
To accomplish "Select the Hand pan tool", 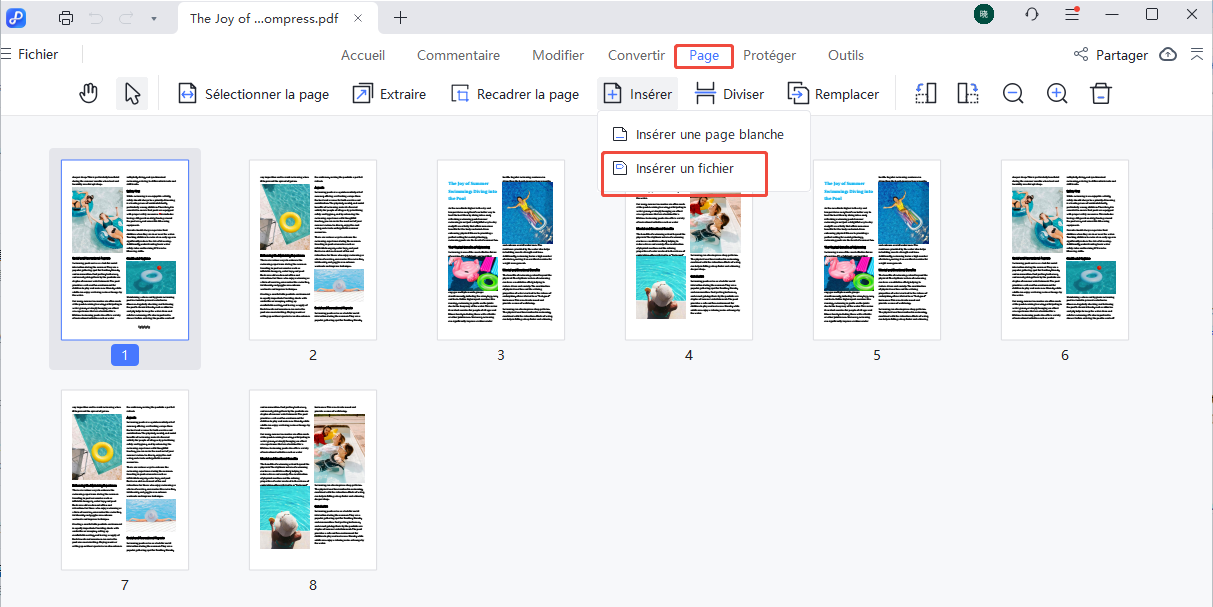I will (89, 94).
